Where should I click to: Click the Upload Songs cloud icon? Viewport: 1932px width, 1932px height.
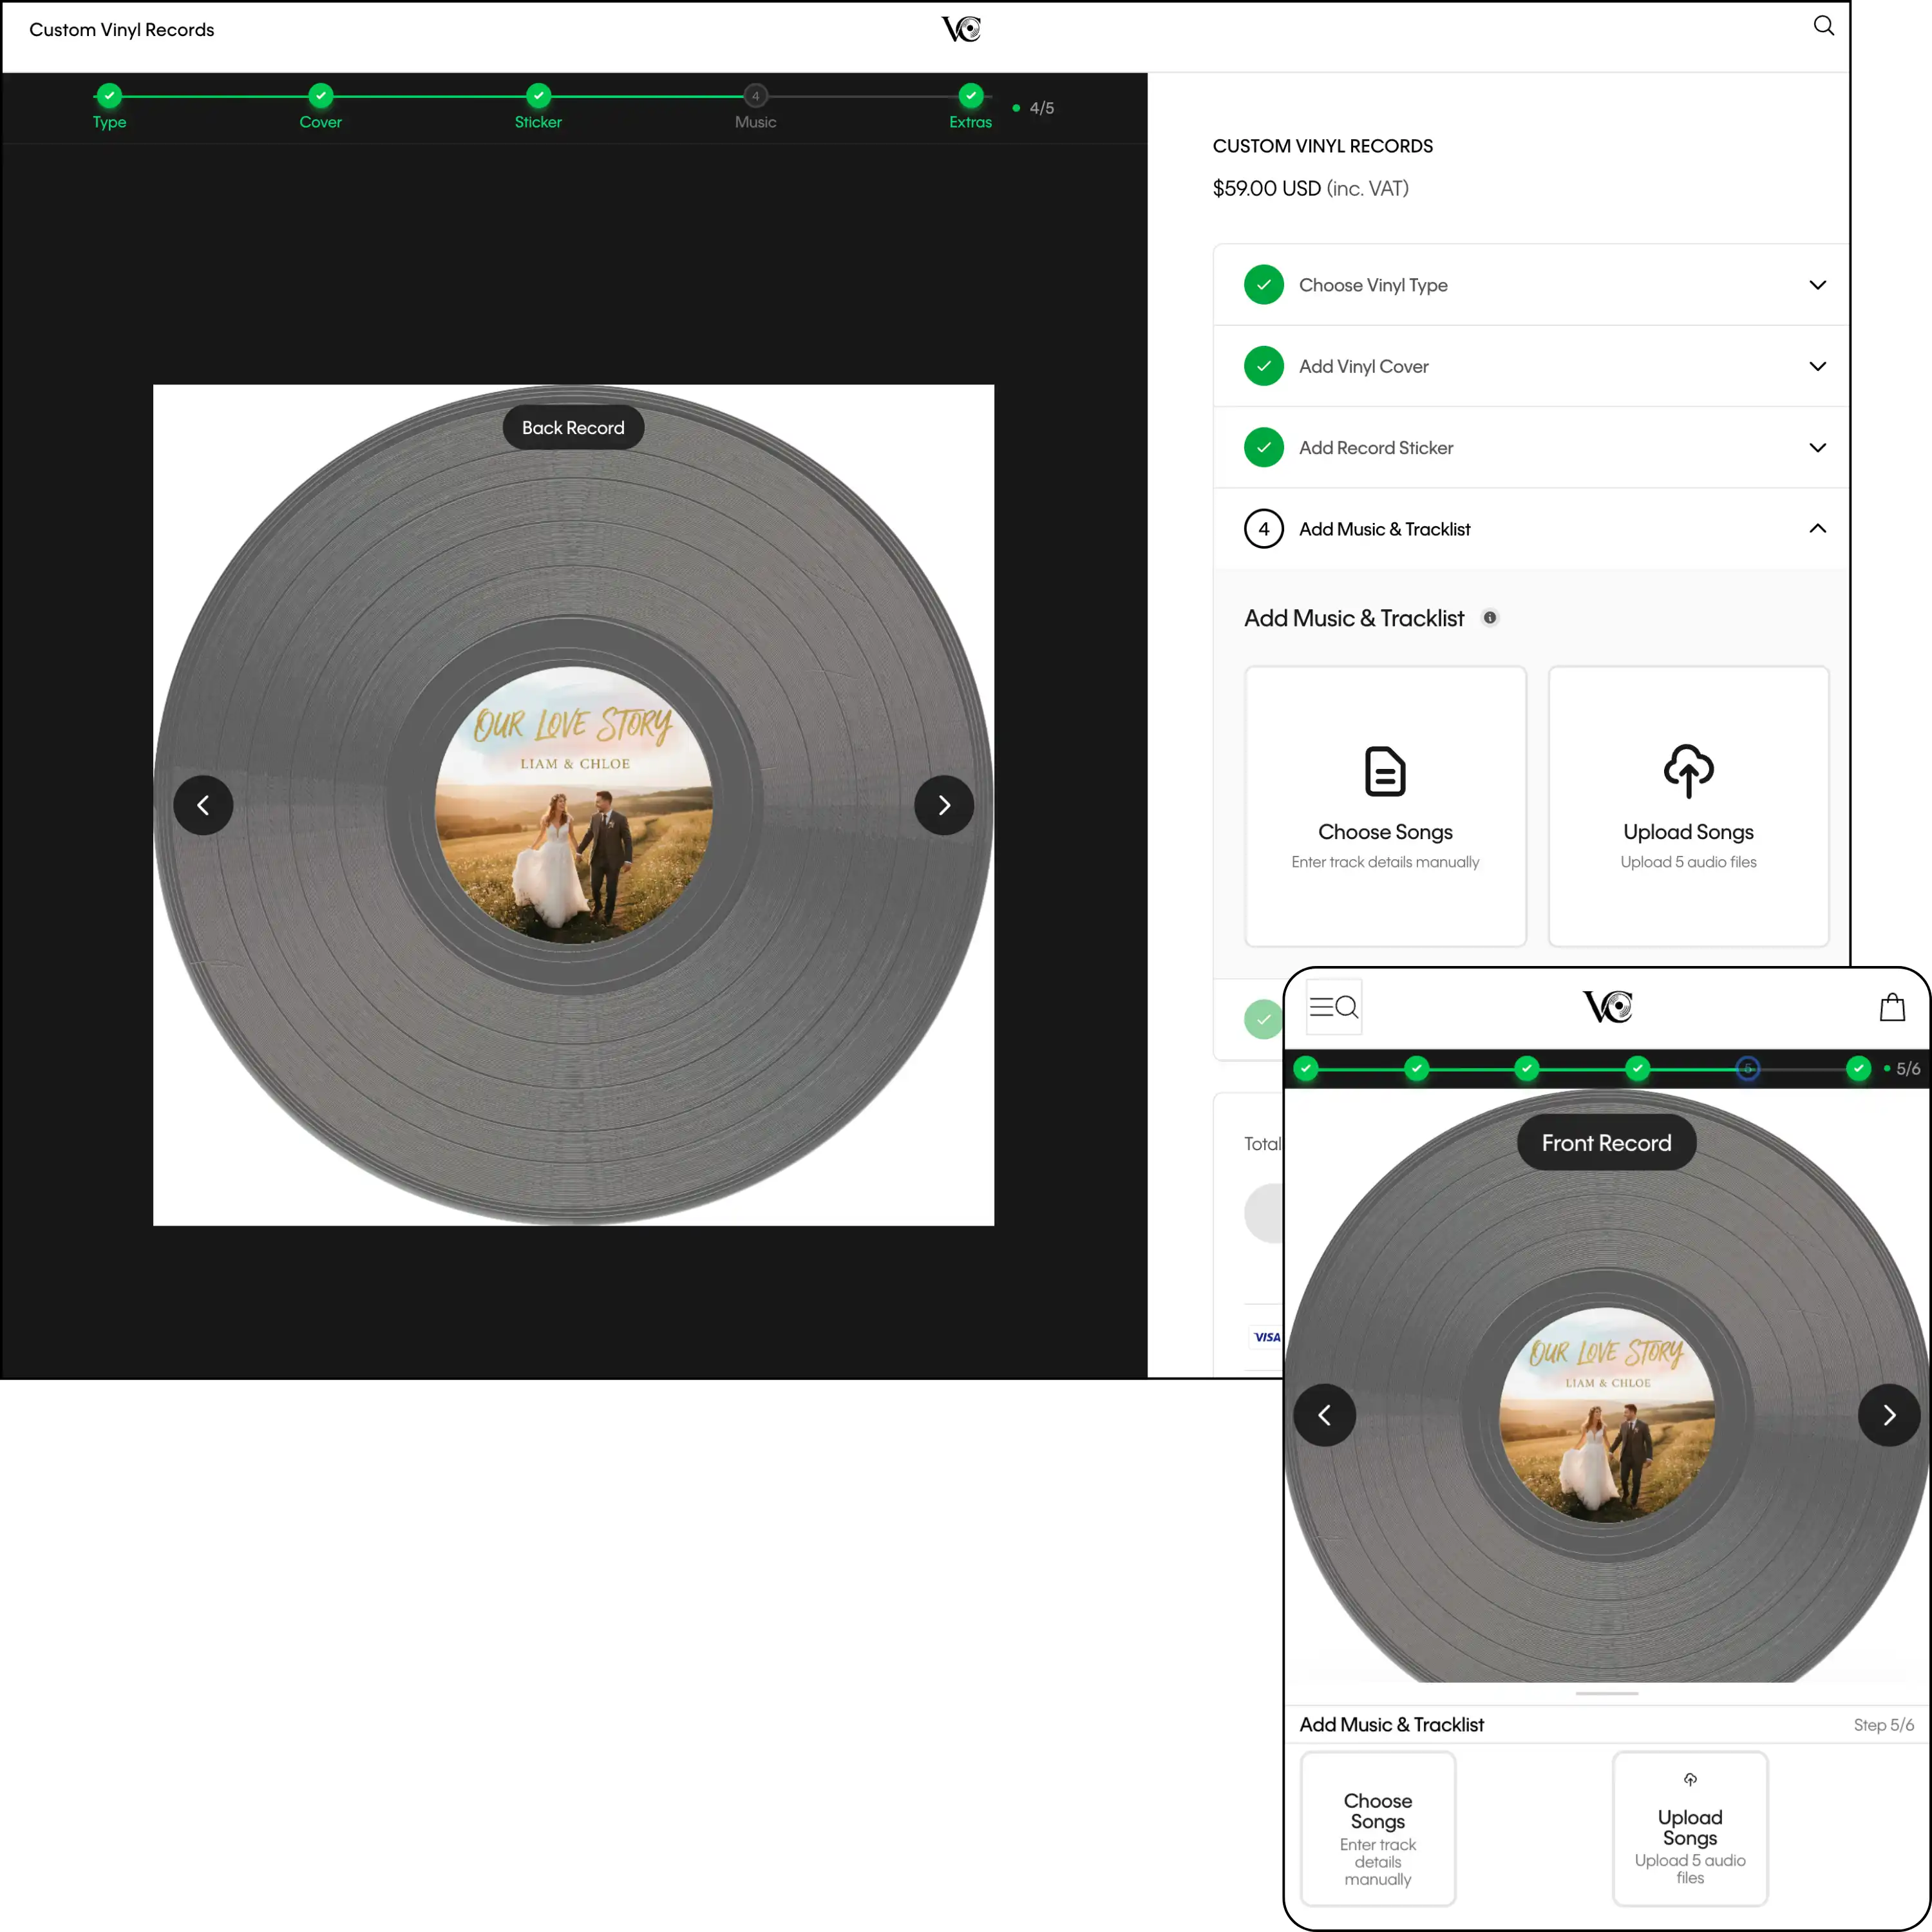click(x=1688, y=772)
